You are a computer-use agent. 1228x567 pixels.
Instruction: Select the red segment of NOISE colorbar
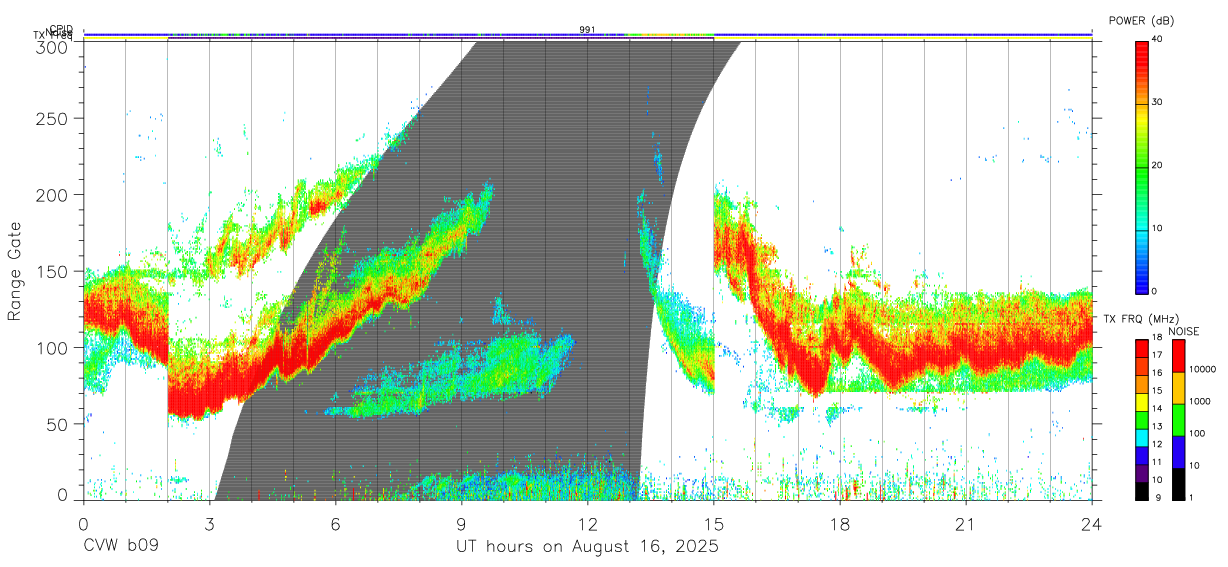(x=1178, y=356)
